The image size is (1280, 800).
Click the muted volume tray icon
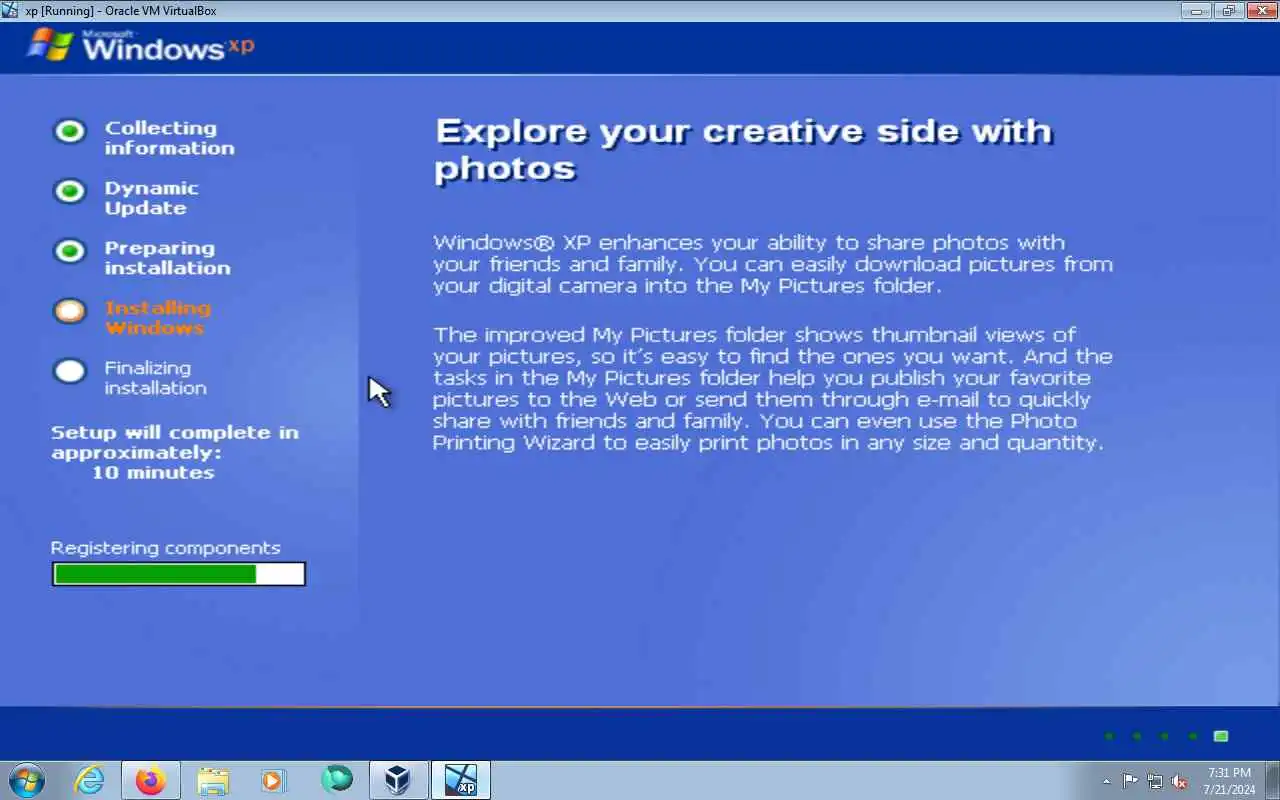coord(1179,781)
